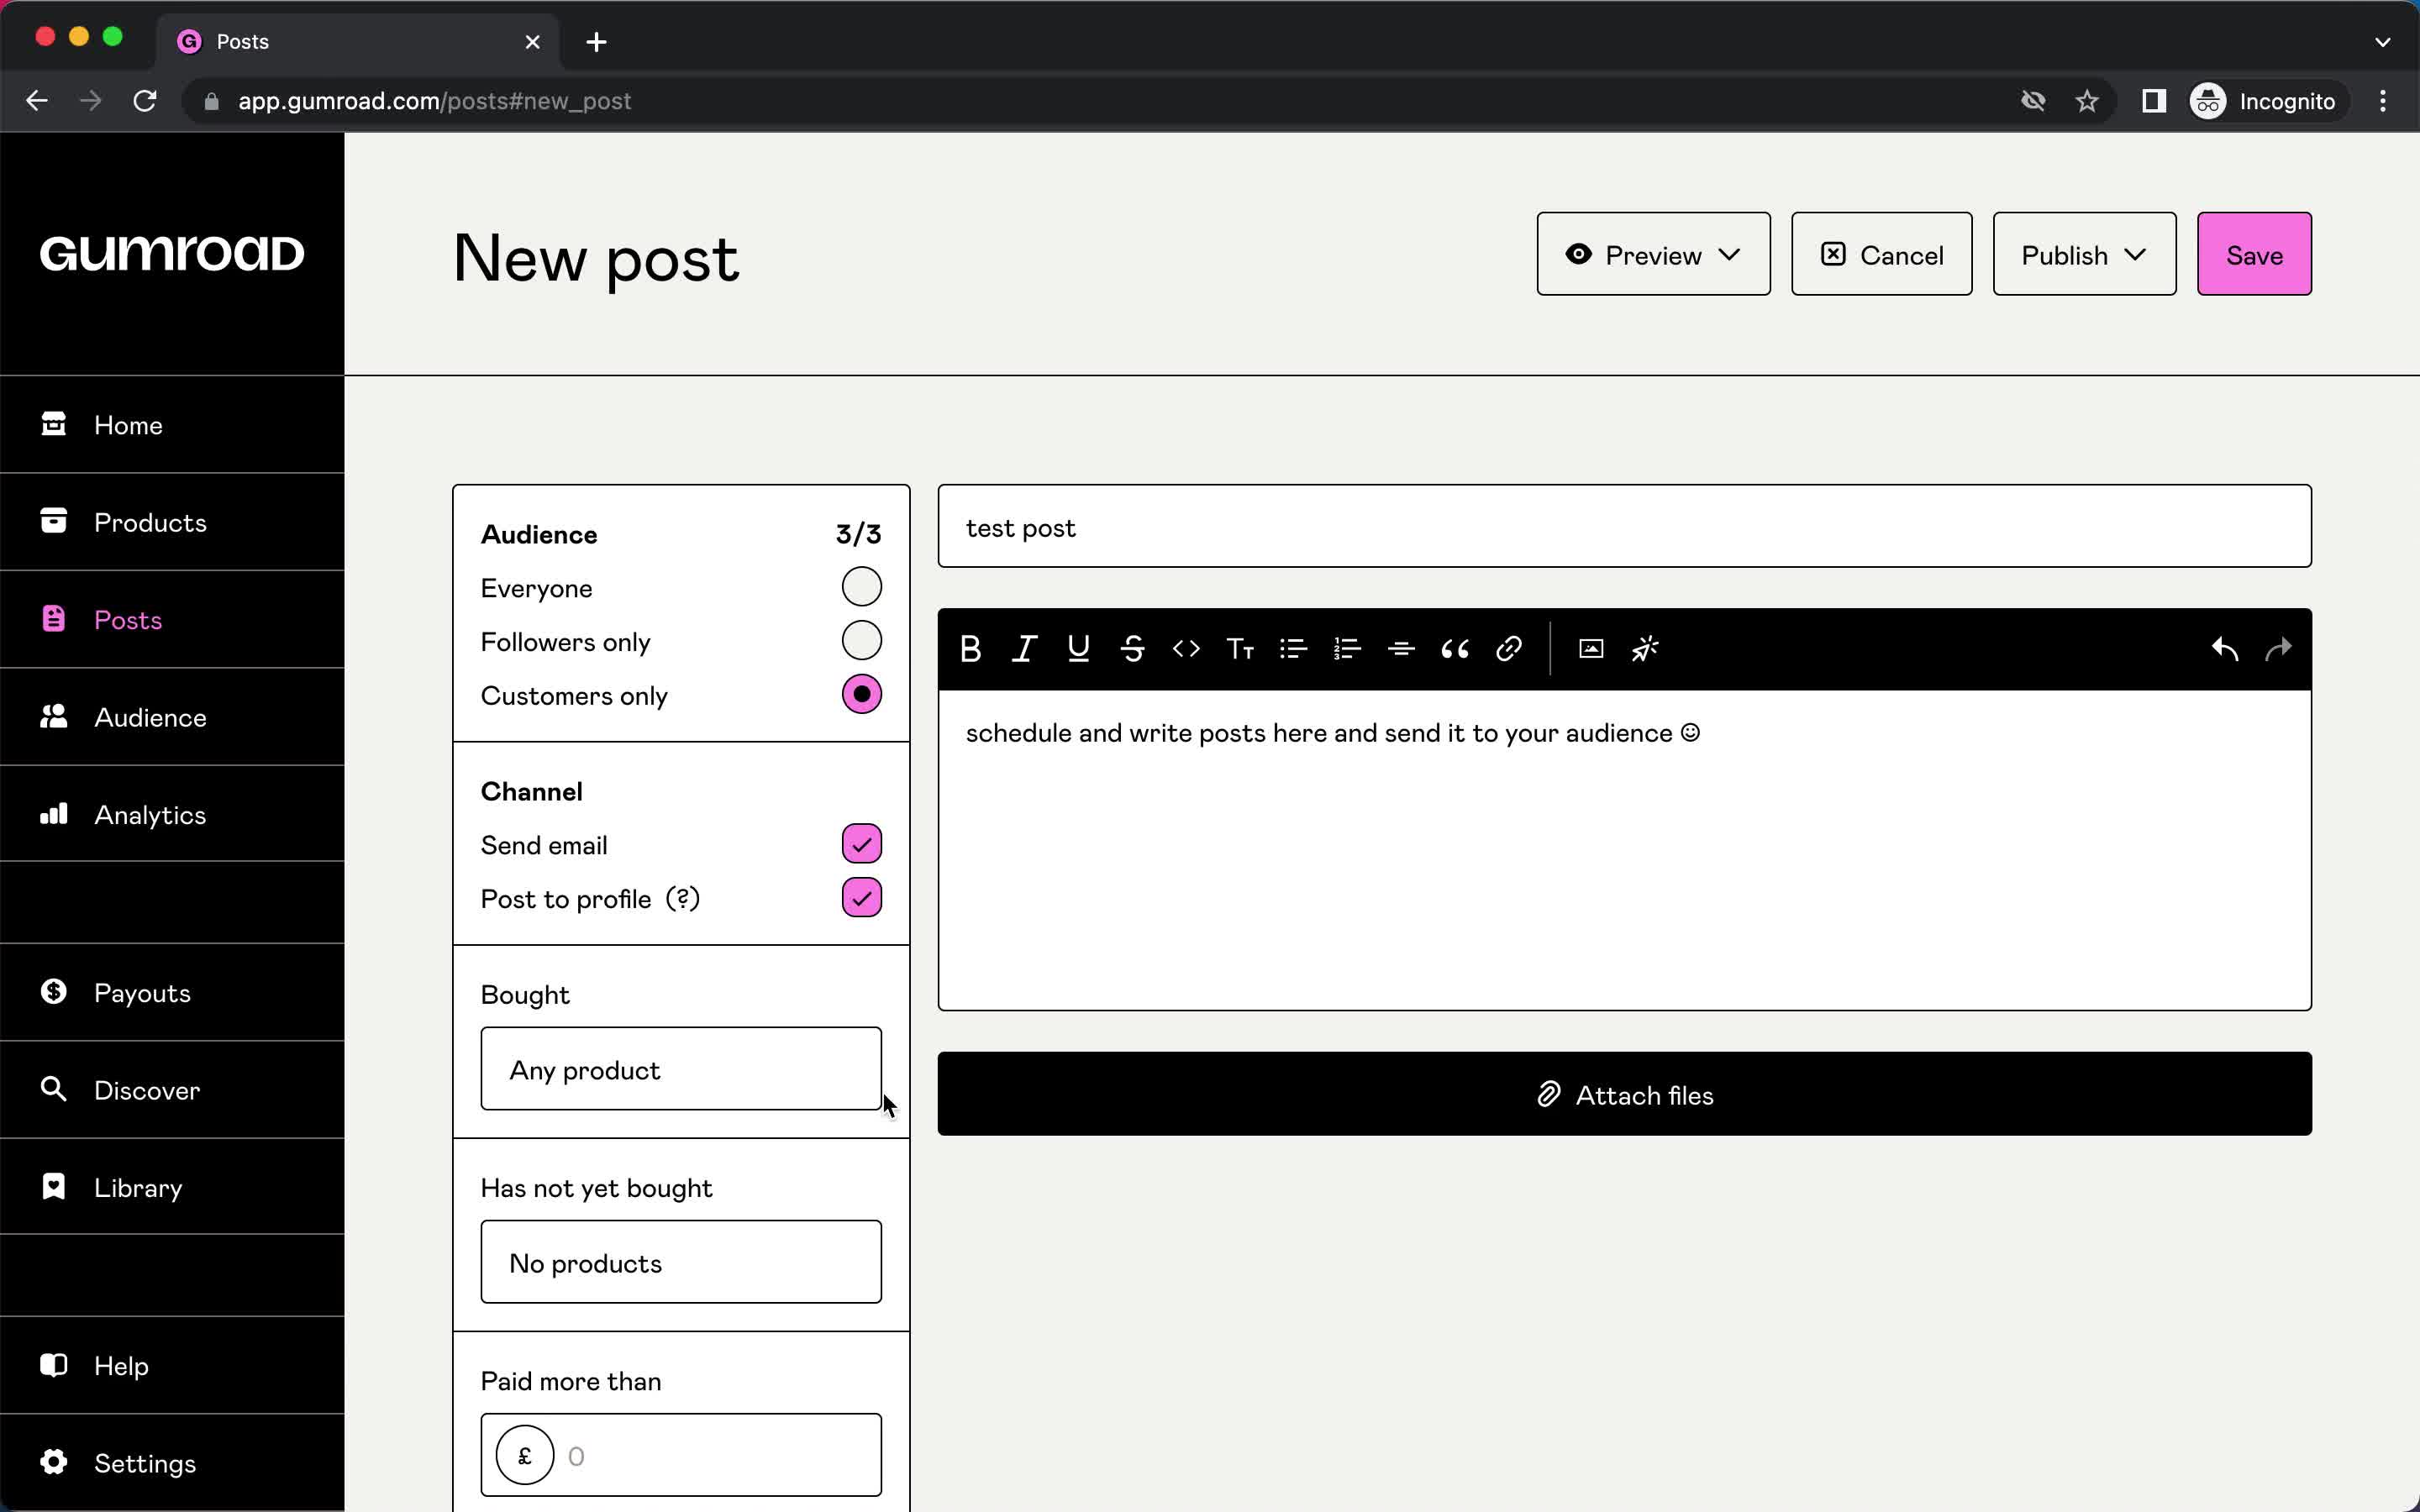Click the Post to profile help icon

click(683, 899)
